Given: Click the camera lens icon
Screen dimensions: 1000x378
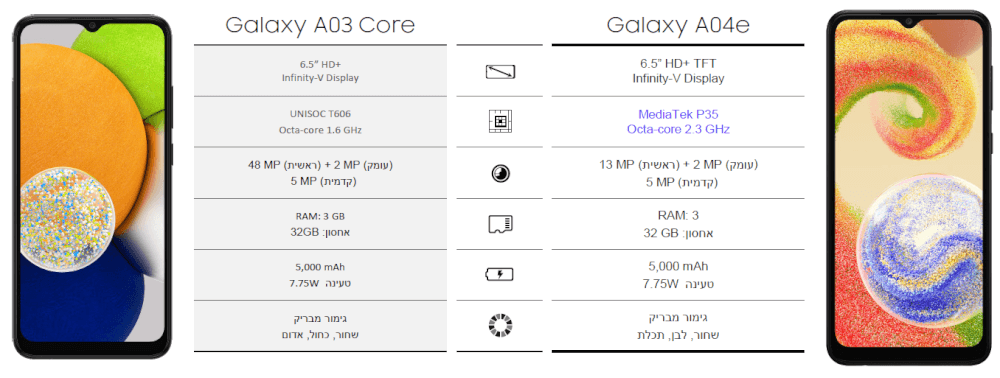Looking at the screenshot, I should coord(500,173).
